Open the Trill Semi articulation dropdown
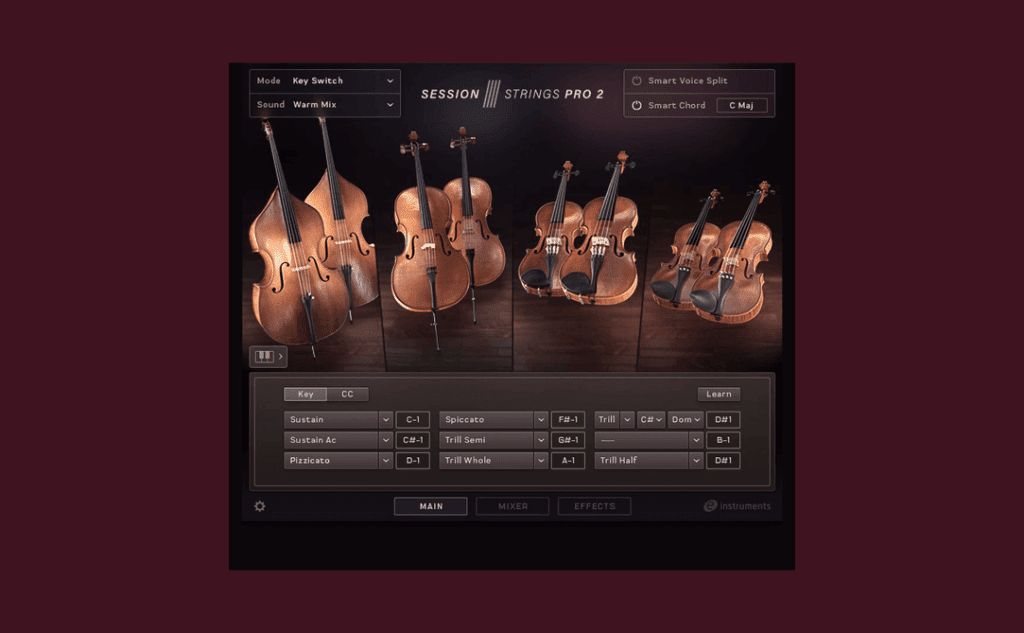1024x633 pixels. pos(493,440)
